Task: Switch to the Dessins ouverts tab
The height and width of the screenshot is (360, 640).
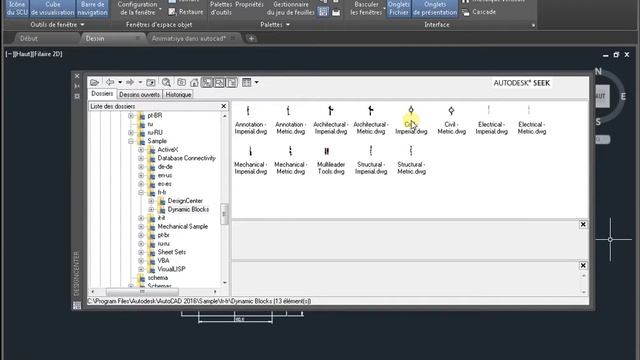Action: (140, 95)
